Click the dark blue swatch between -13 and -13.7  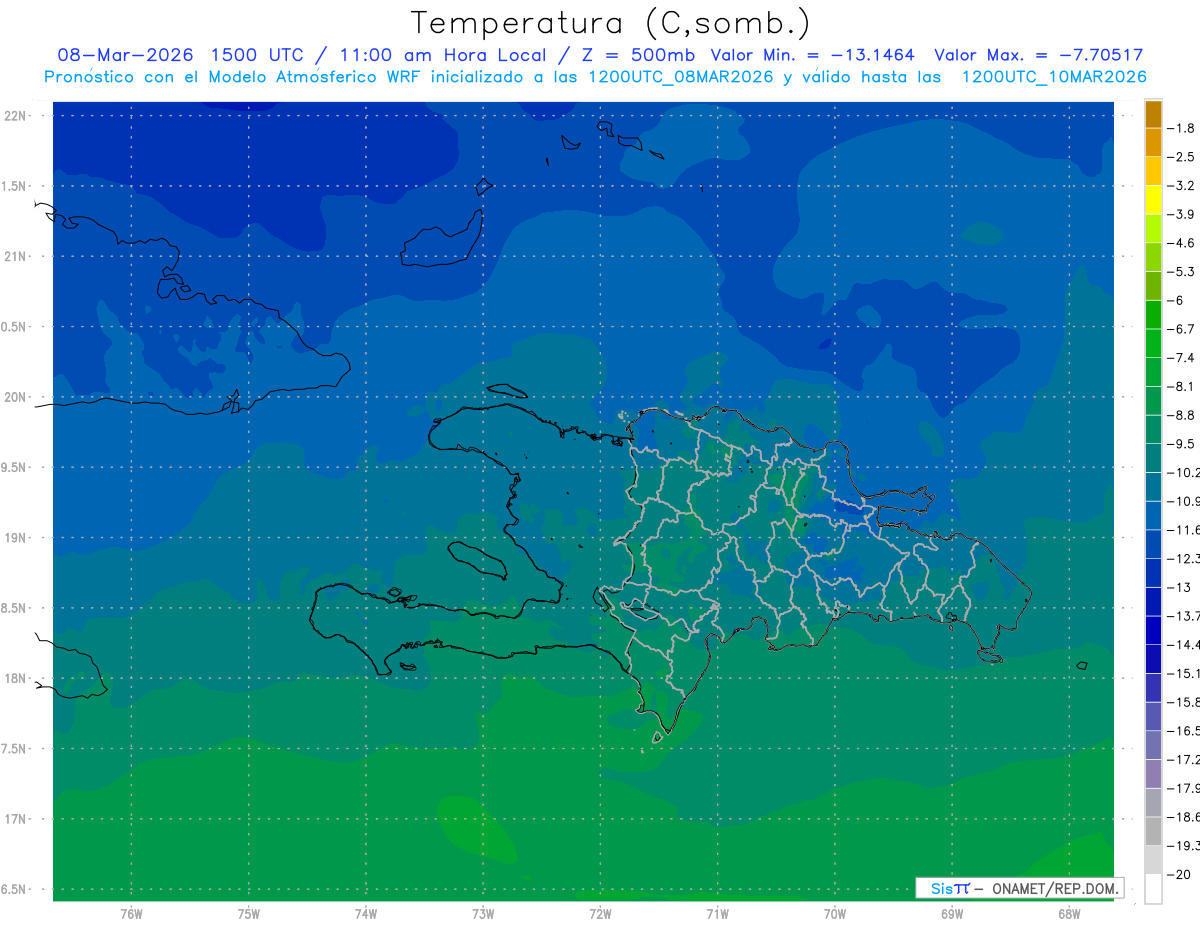pos(1153,602)
